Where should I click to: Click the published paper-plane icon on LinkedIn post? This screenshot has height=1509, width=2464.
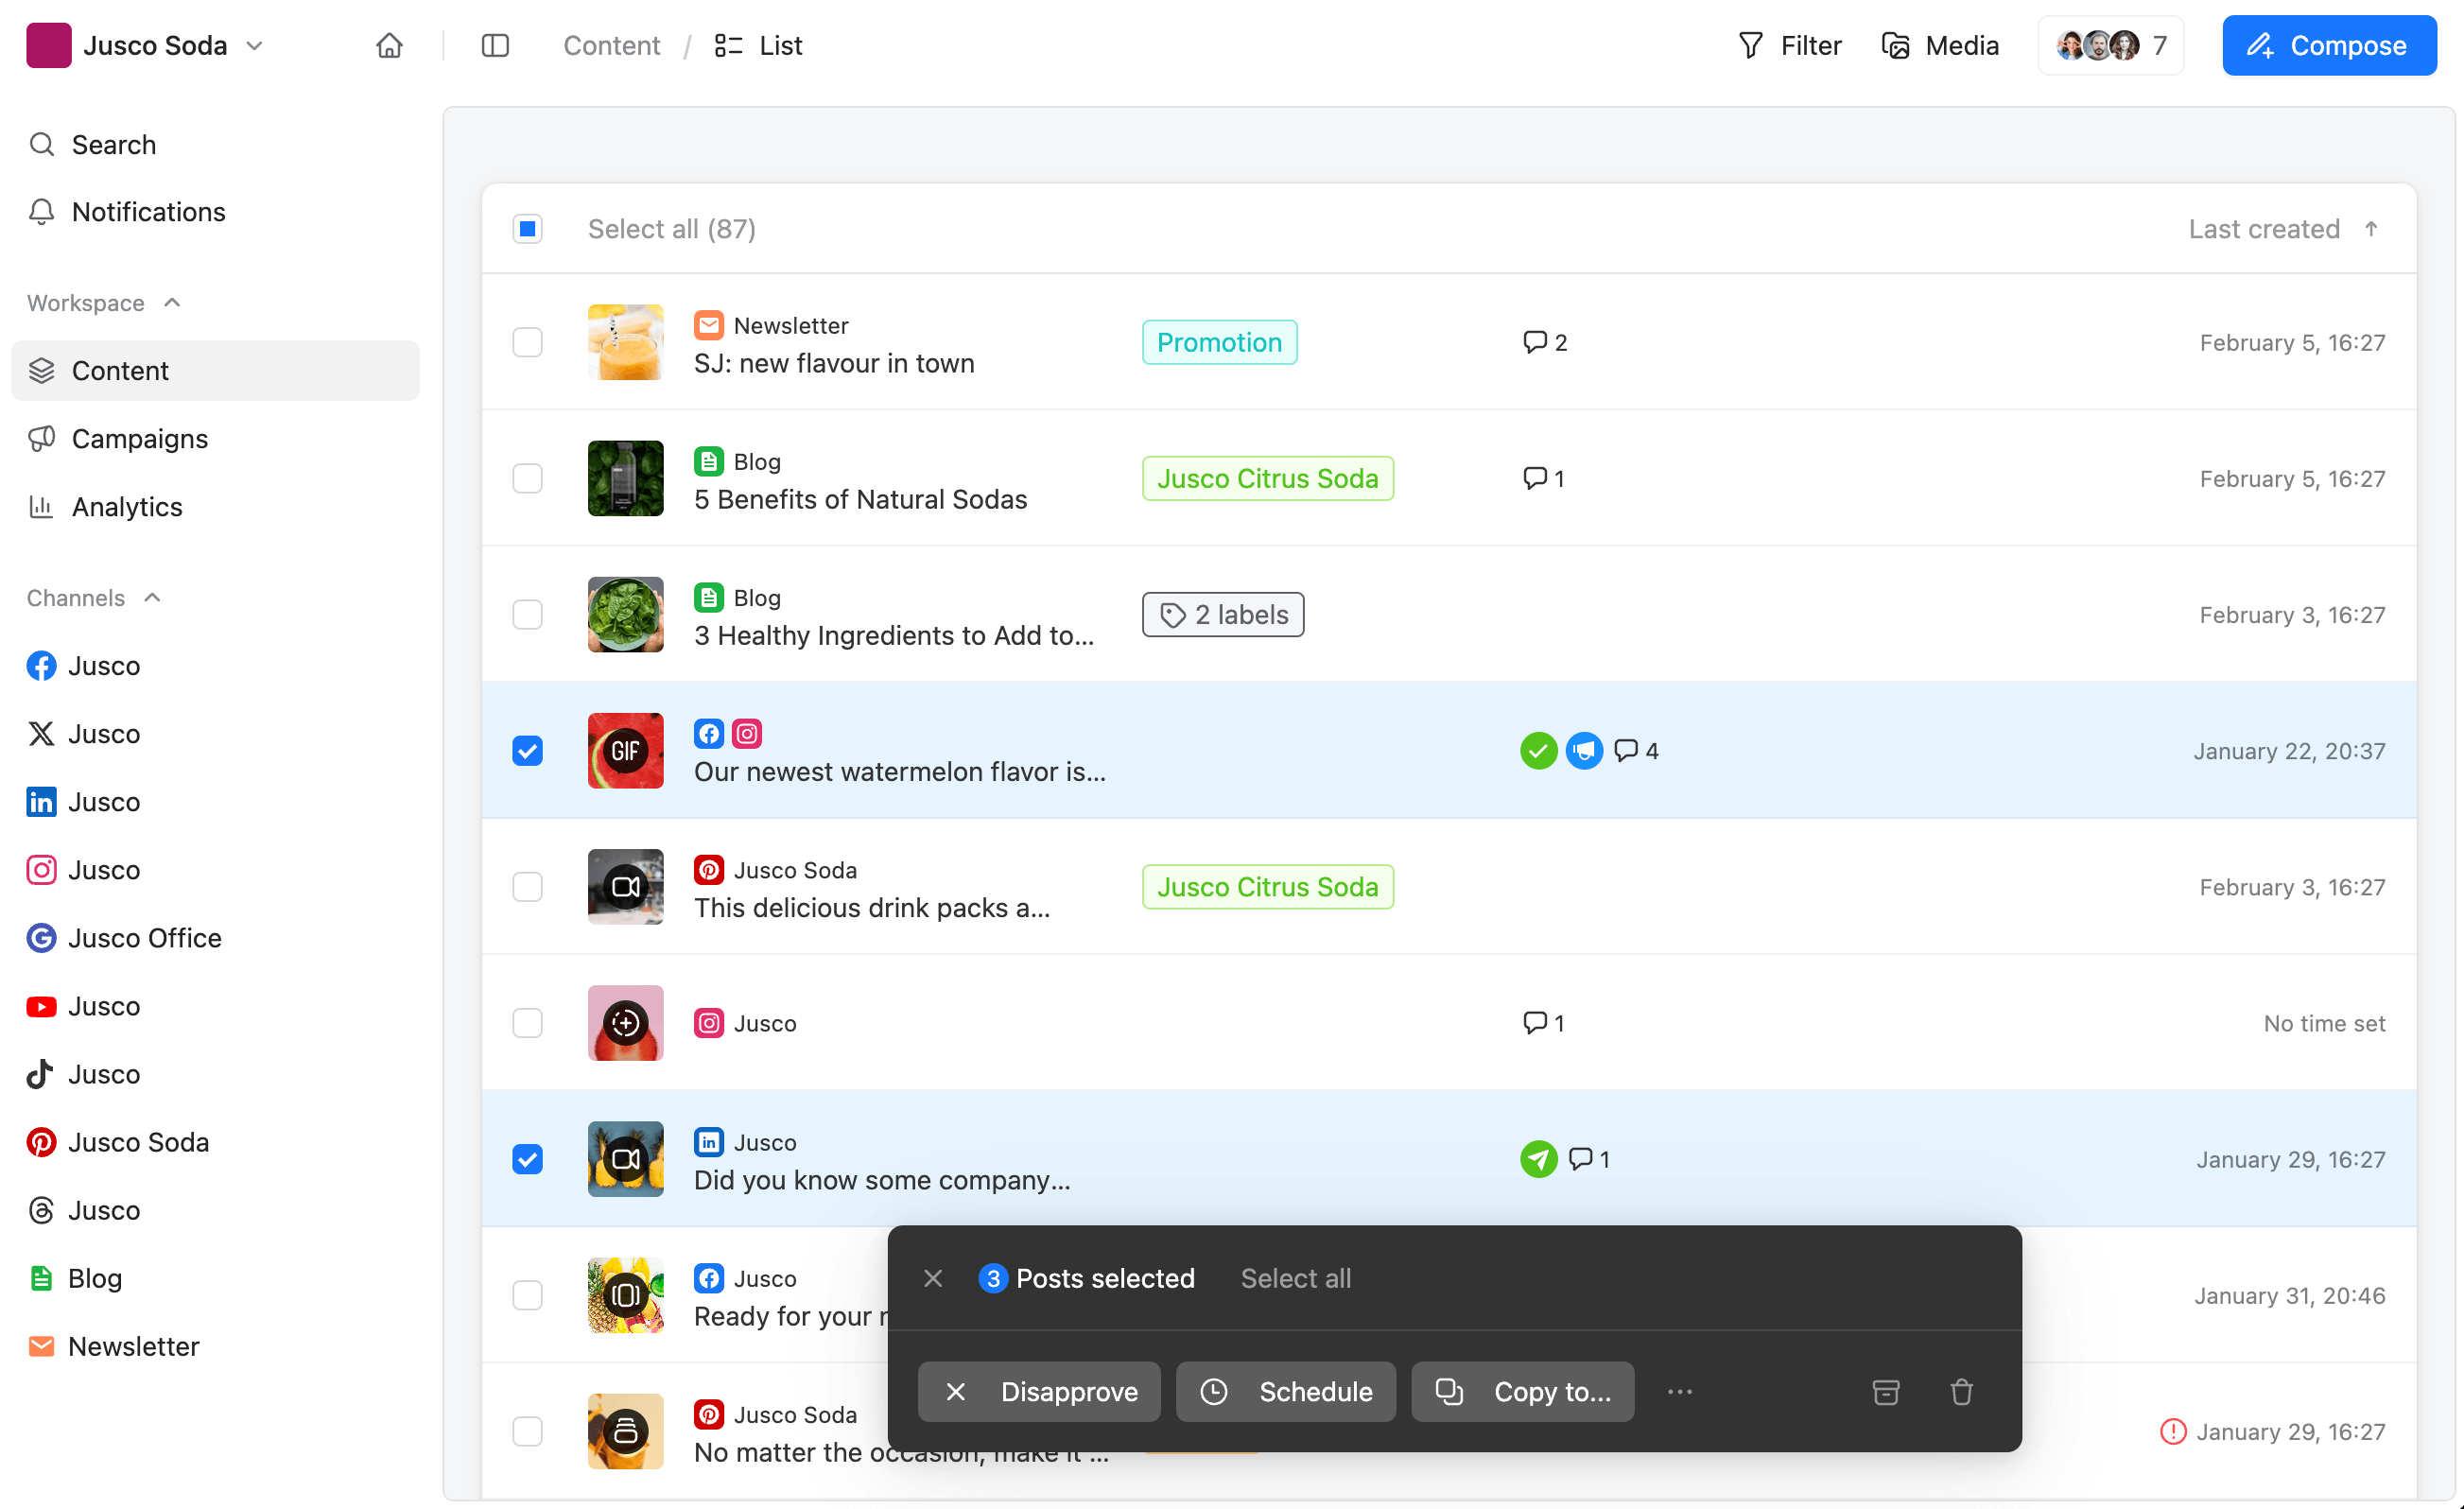1538,1159
